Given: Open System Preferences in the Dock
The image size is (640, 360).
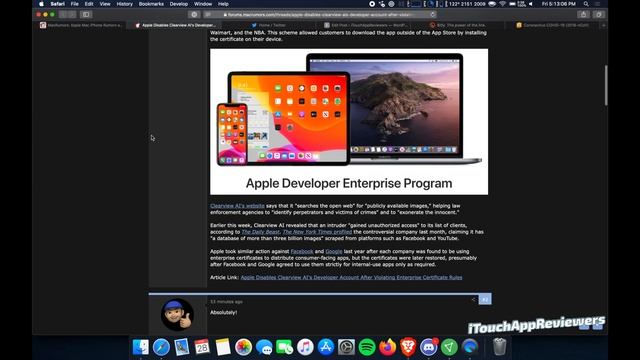Looking at the screenshot, I should 346,347.
